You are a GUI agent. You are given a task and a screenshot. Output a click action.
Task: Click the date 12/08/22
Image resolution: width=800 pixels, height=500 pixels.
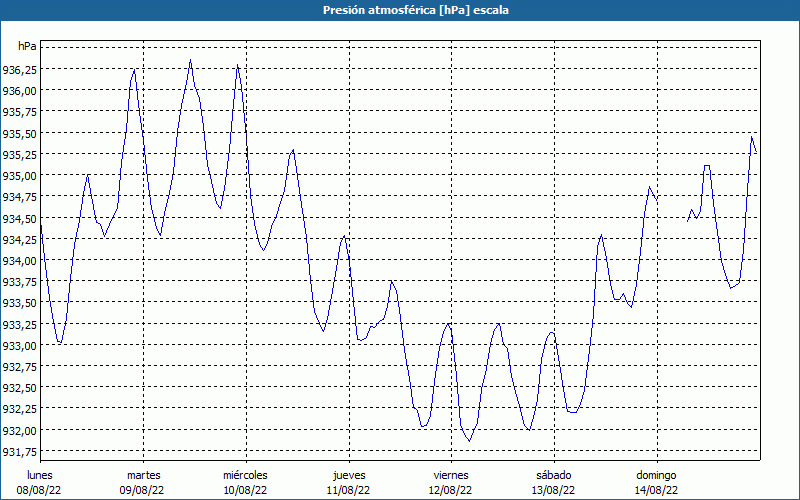451,490
